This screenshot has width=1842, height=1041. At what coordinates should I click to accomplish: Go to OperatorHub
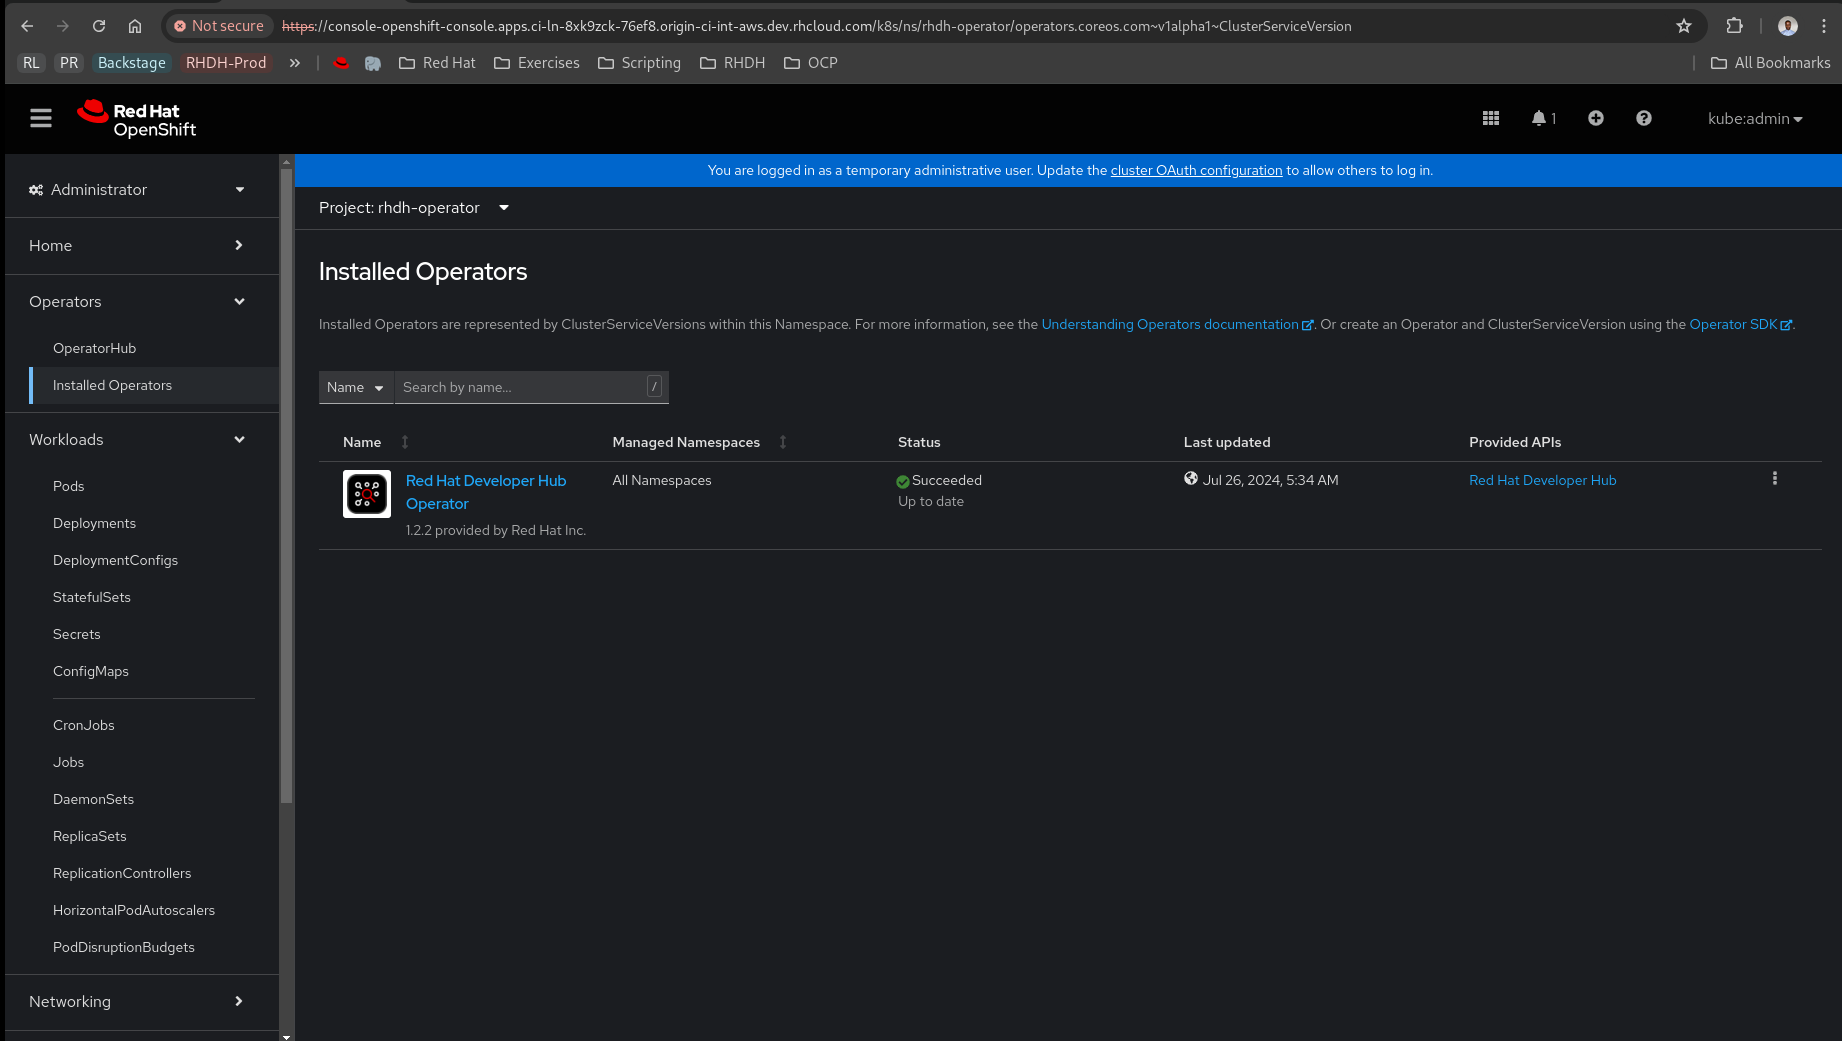pos(94,348)
